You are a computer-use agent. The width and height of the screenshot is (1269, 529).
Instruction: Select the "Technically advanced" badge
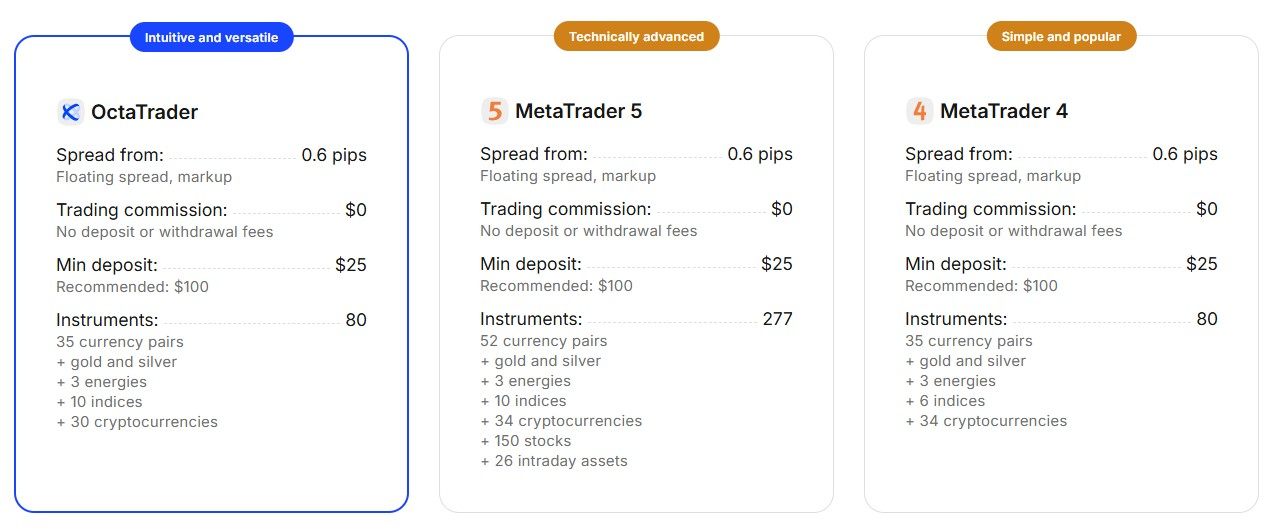(x=636, y=37)
